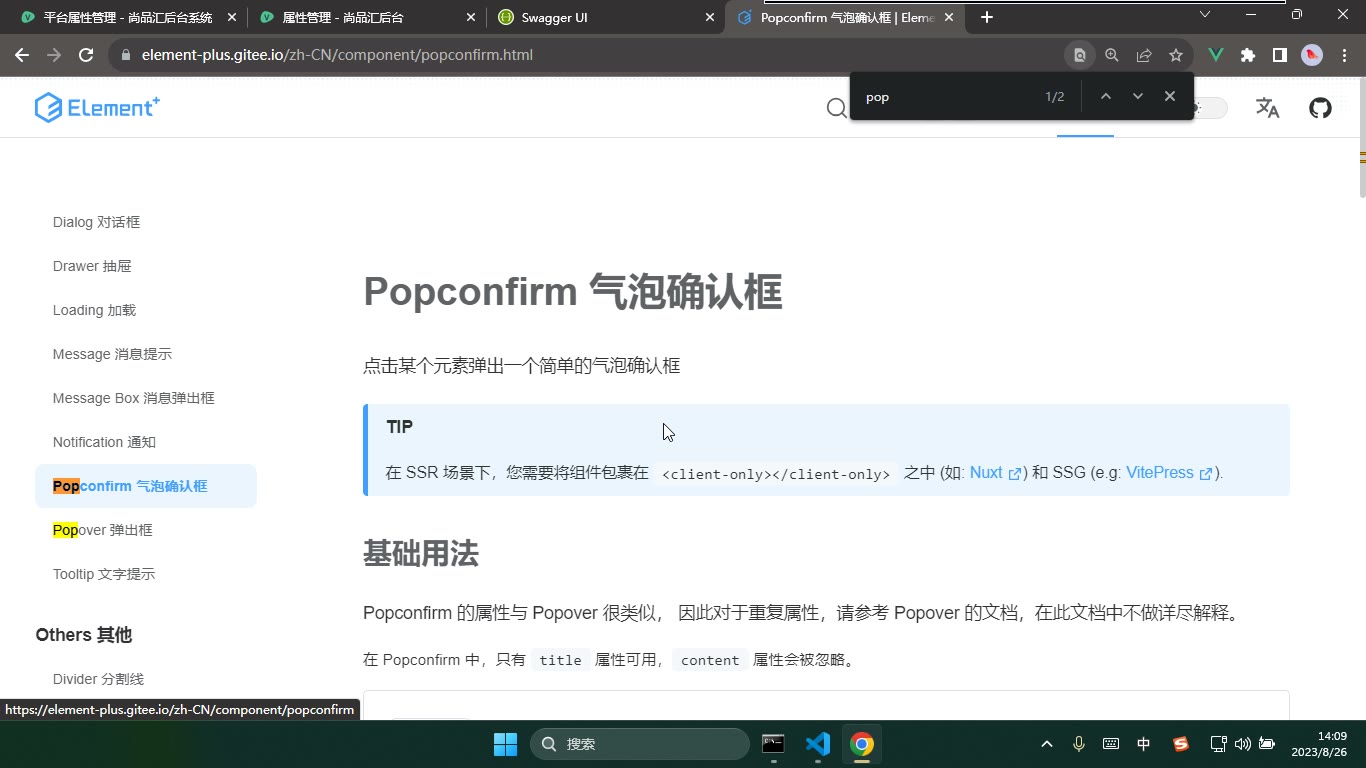
Task: Click the find-in-page input containing "pop"
Action: pos(948,97)
